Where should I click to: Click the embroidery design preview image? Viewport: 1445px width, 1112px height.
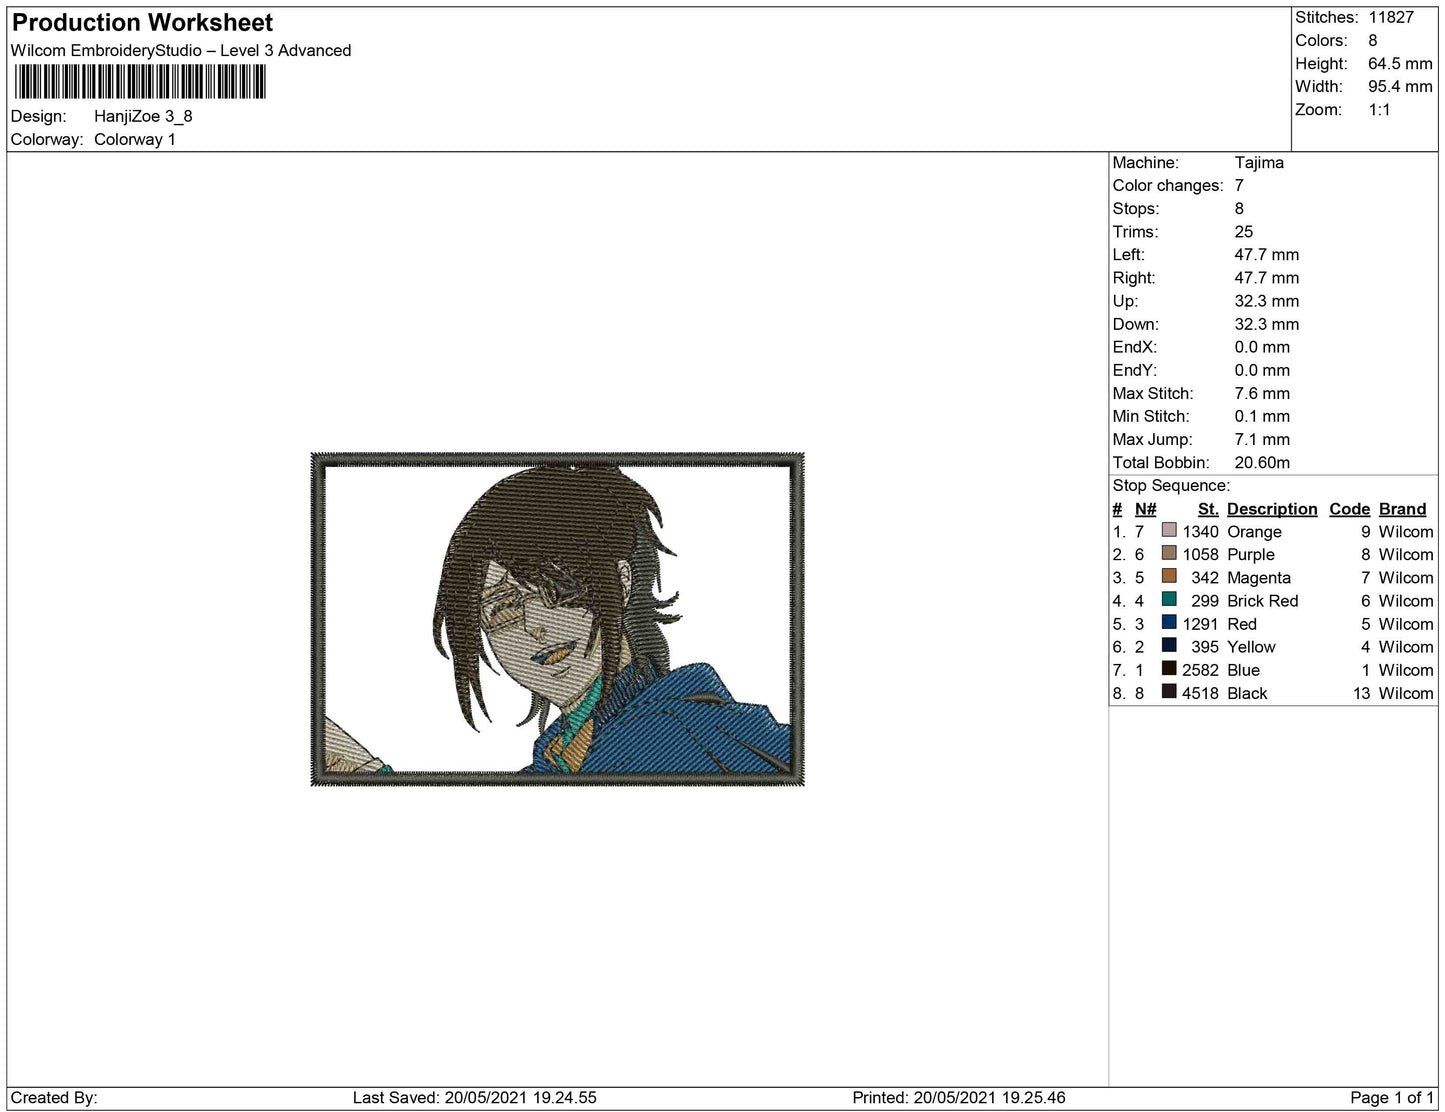[x=557, y=619]
